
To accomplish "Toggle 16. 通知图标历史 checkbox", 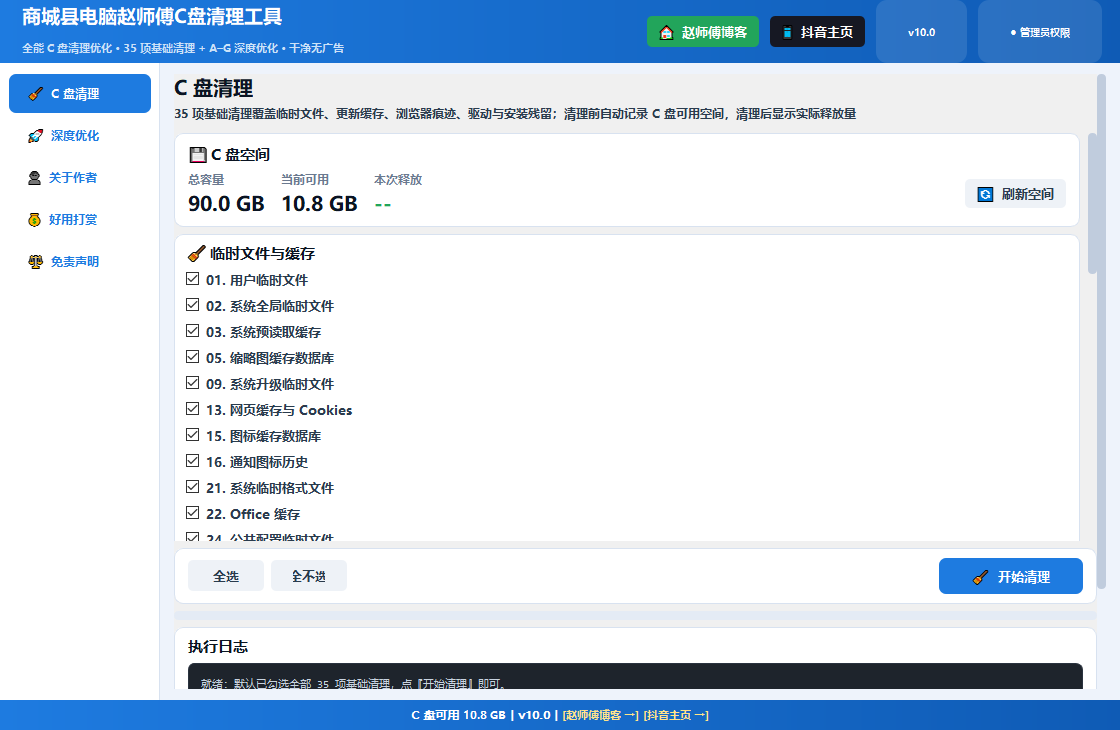I will pos(192,461).
